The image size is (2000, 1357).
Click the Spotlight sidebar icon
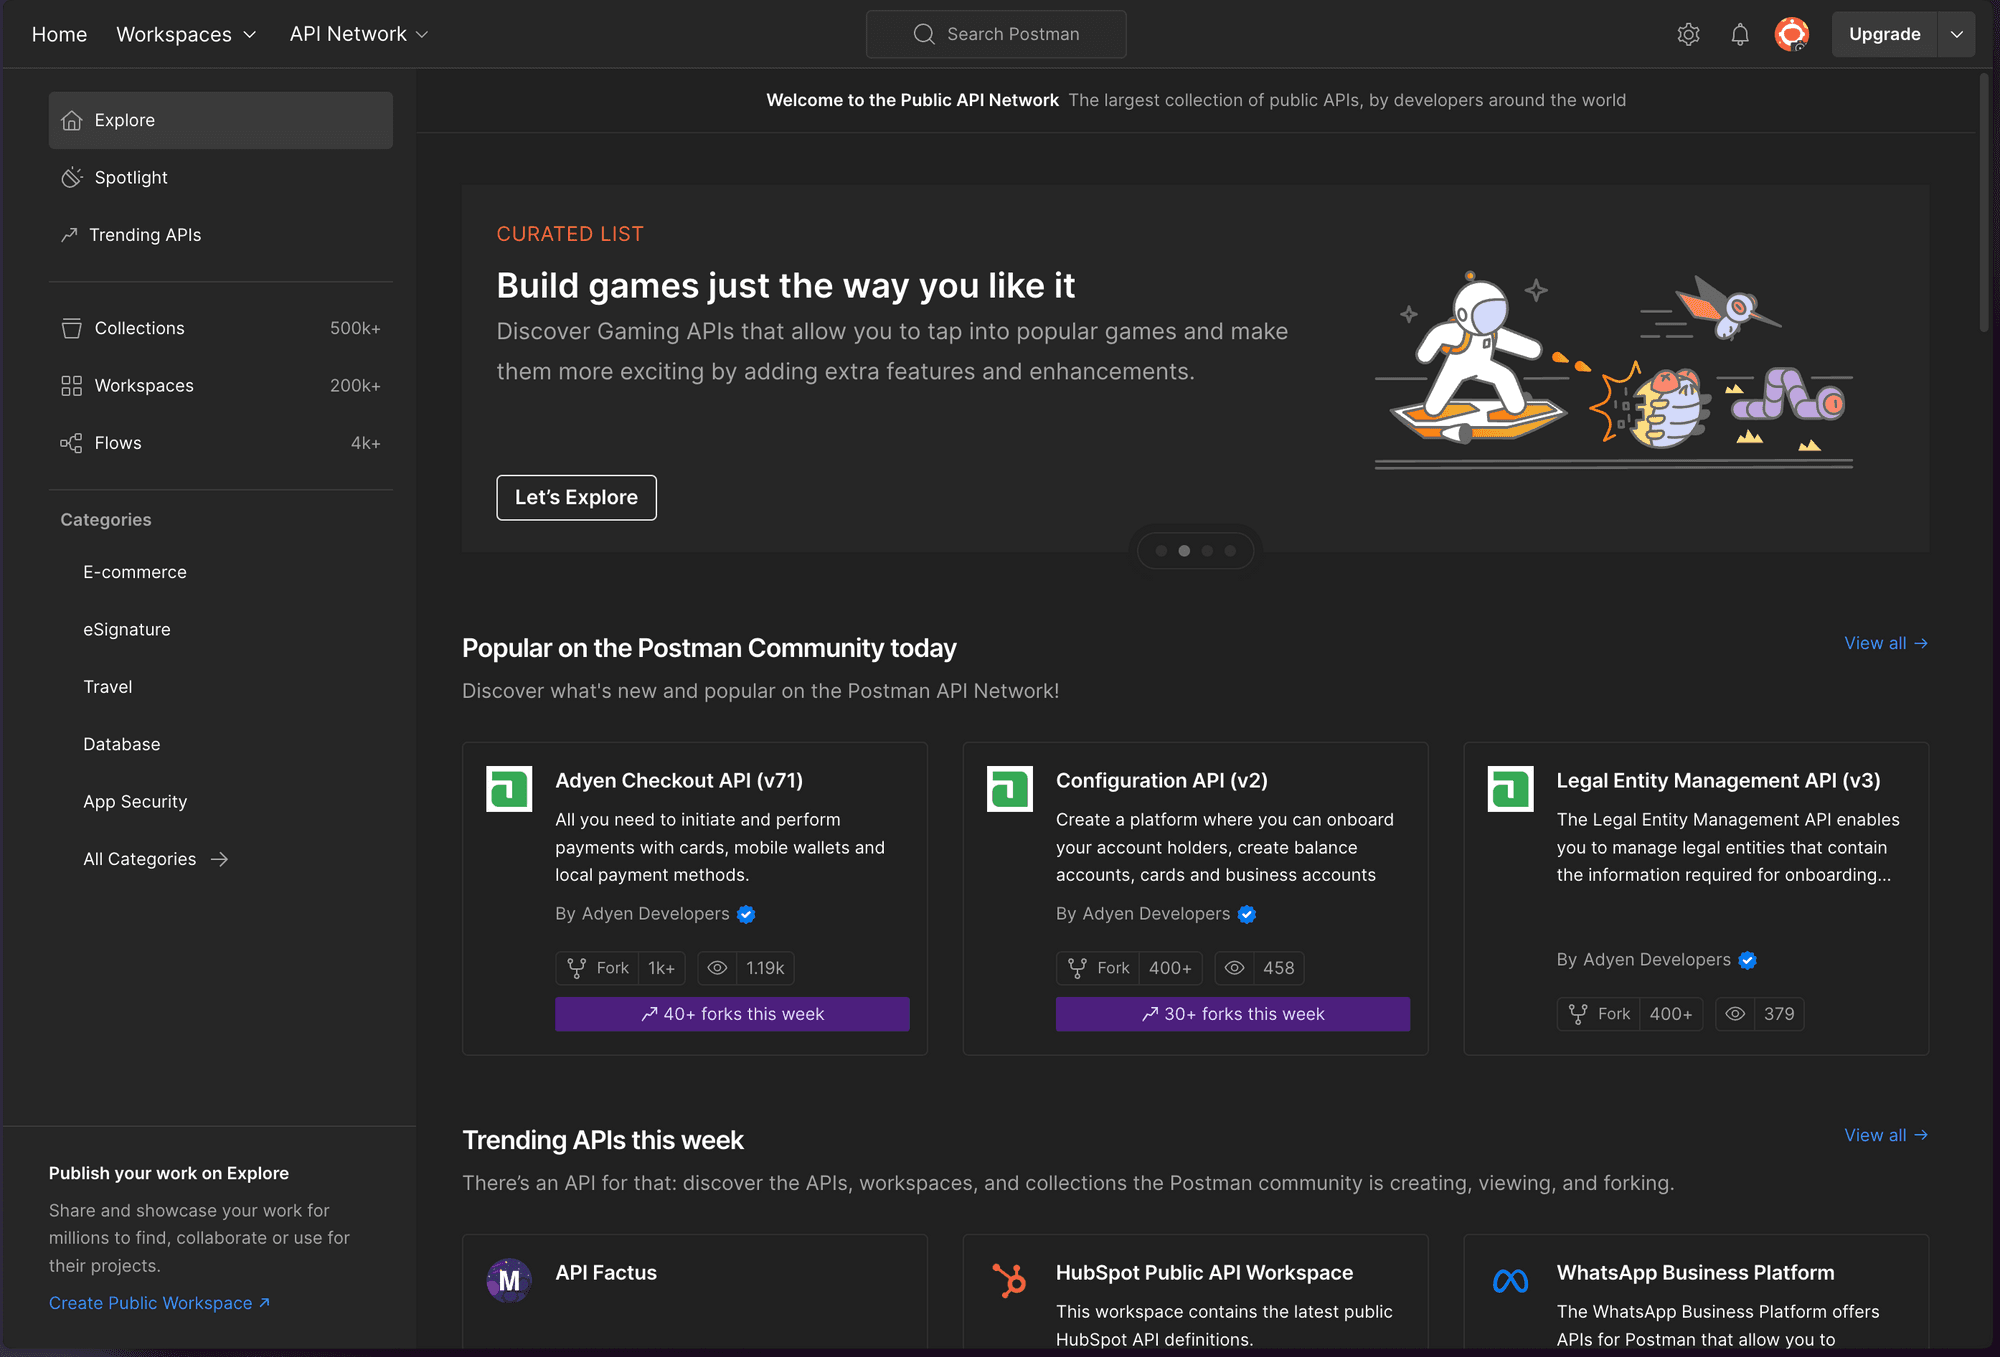click(x=72, y=177)
